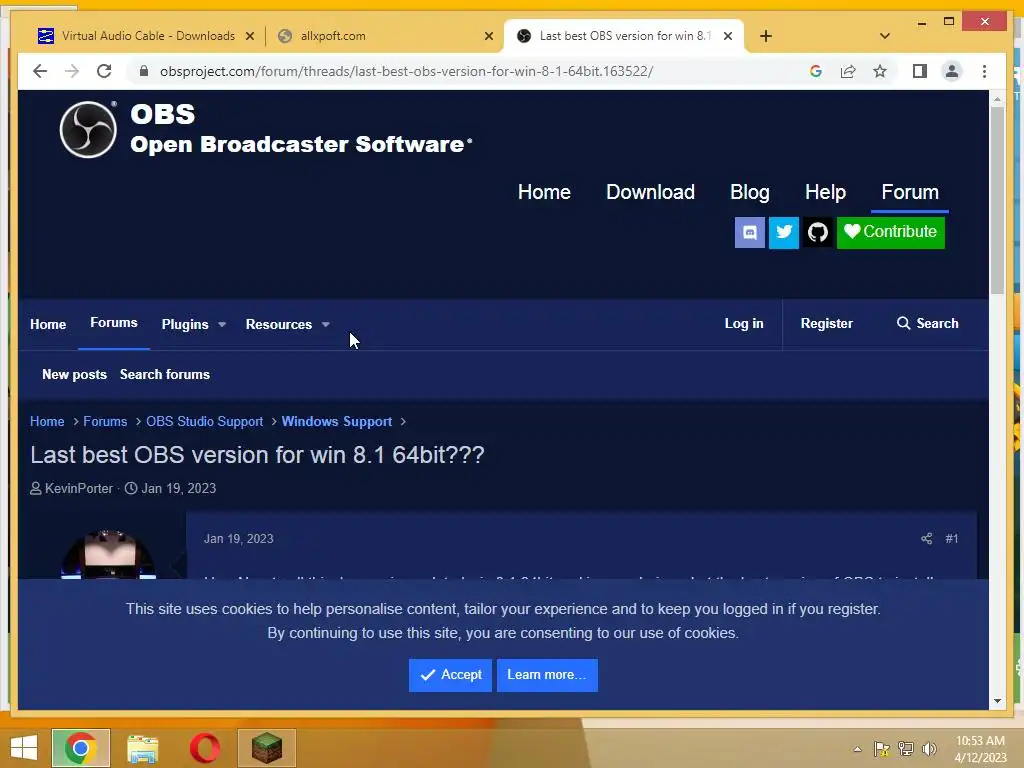Click the poster's avatar thumbnail
Screen dimensions: 1024x768
pos(108,554)
